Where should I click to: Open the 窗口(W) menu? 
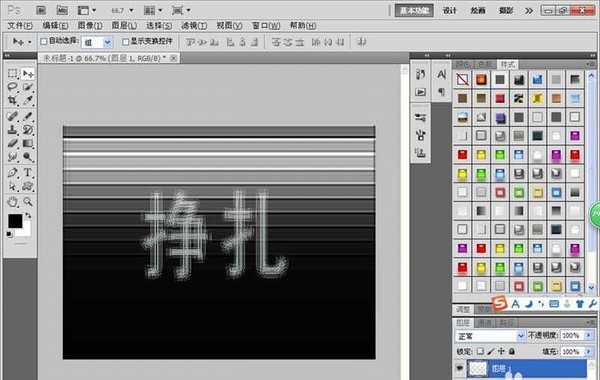[x=266, y=26]
